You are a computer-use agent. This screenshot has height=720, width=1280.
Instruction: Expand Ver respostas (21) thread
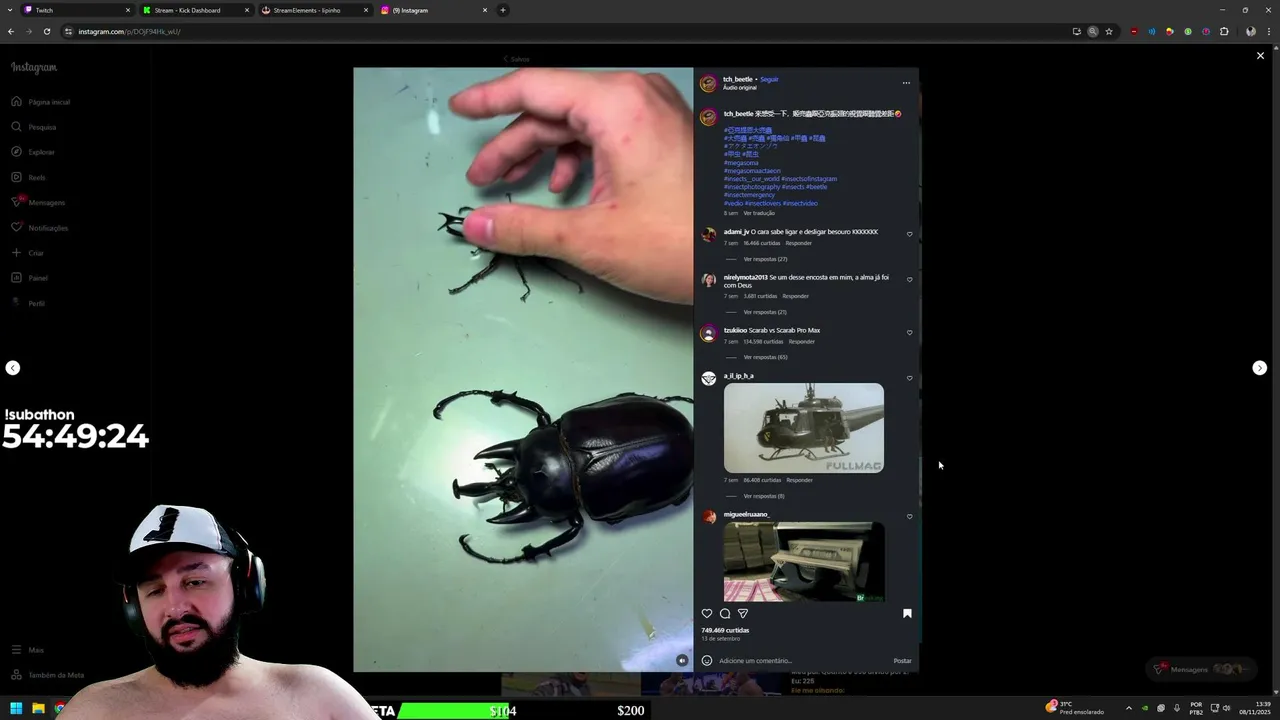tap(765, 312)
